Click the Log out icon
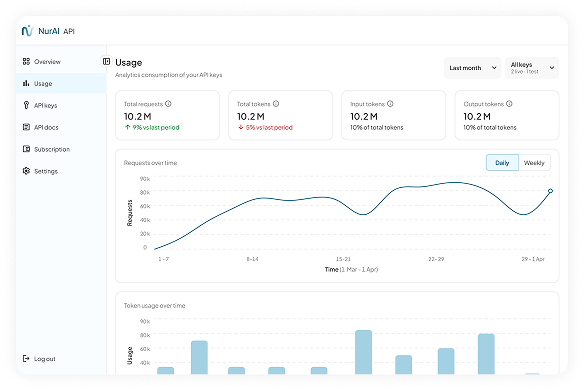Viewport: 584px width, 391px height. pyautogui.click(x=26, y=359)
